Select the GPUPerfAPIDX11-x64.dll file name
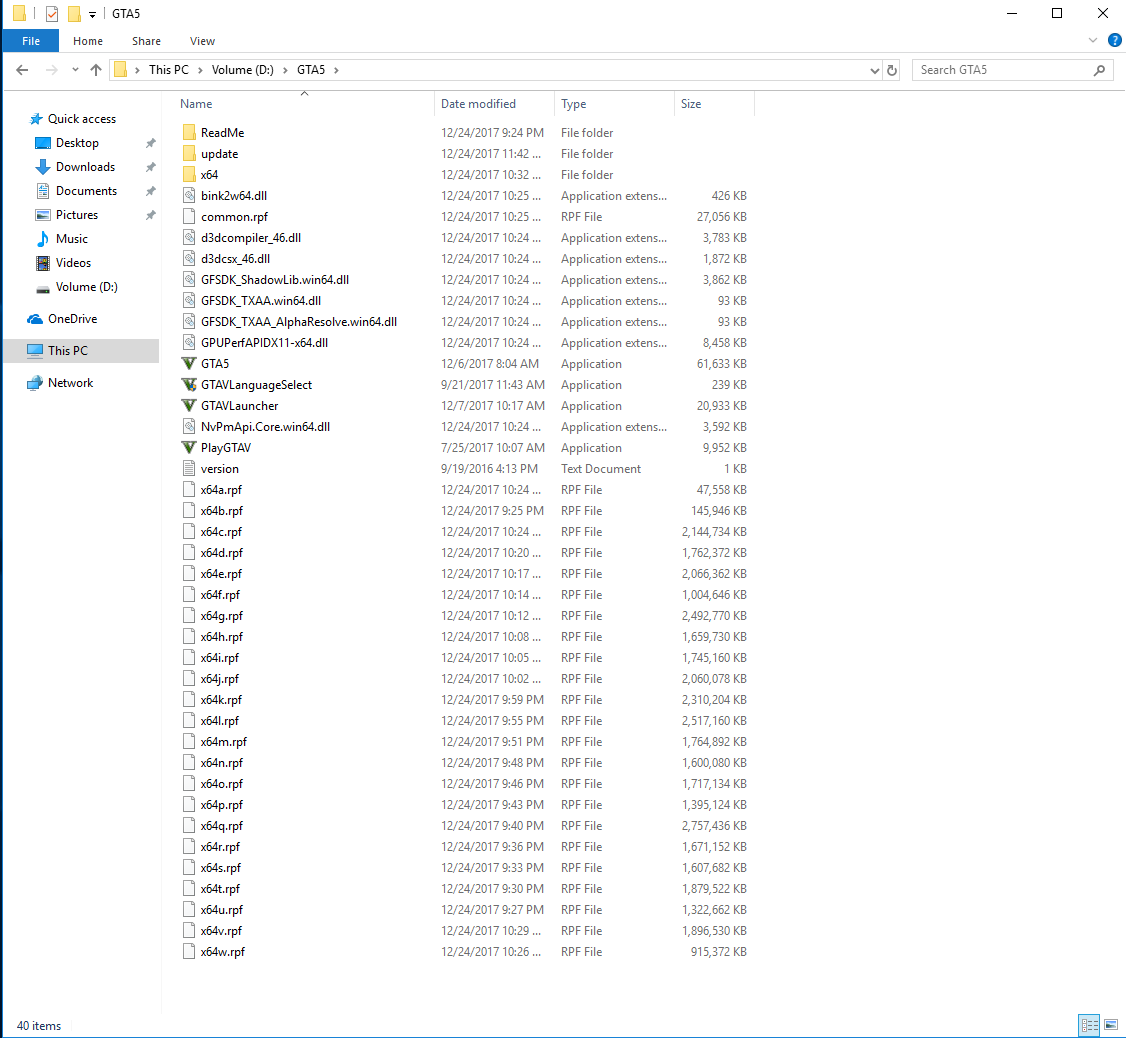 [x=264, y=343]
